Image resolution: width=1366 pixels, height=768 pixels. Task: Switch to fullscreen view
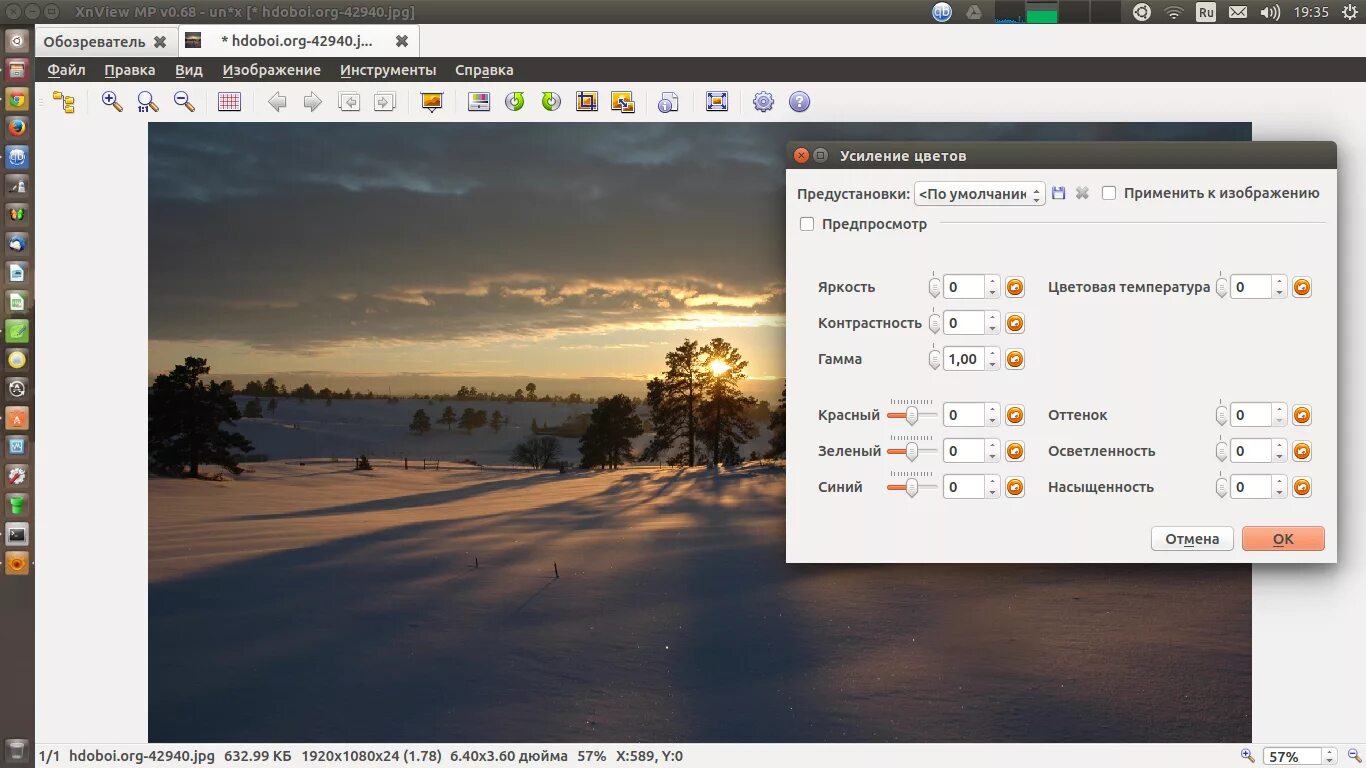pyautogui.click(x=716, y=101)
